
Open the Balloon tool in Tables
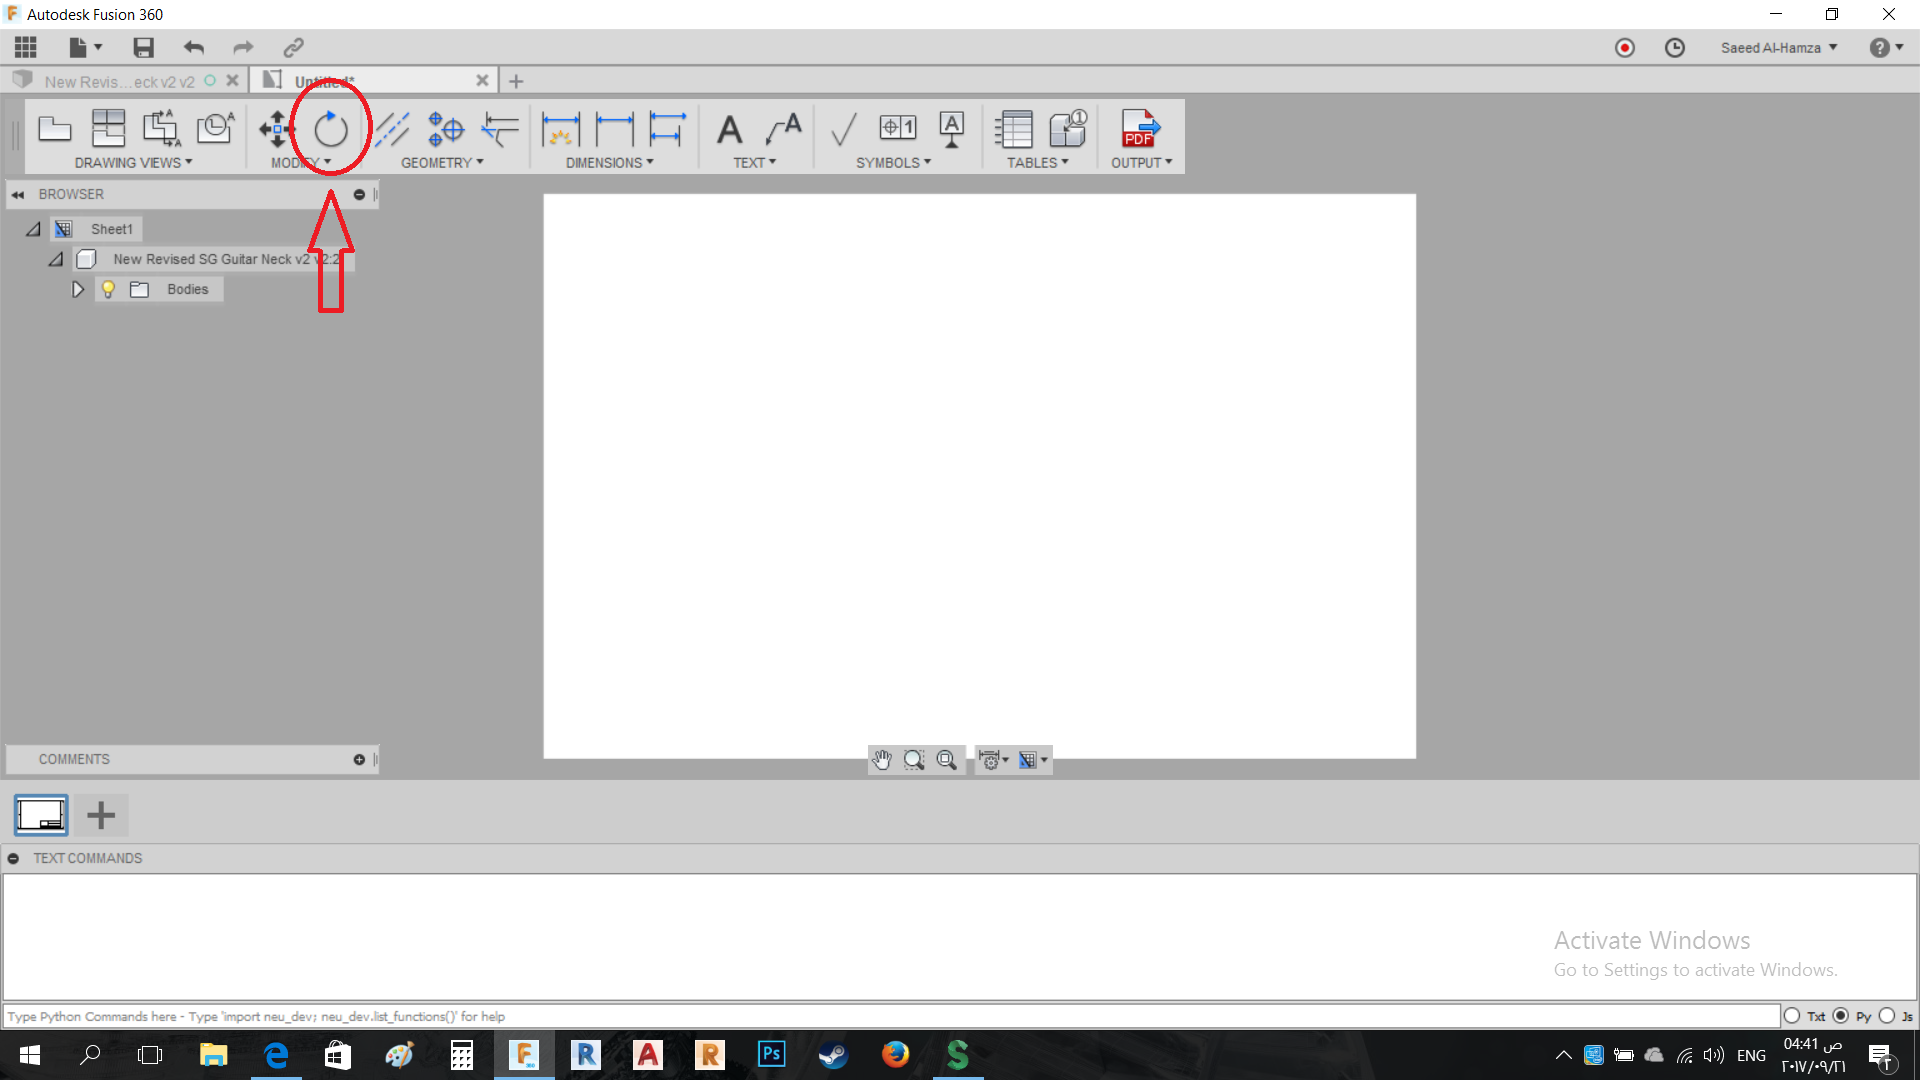1067,129
